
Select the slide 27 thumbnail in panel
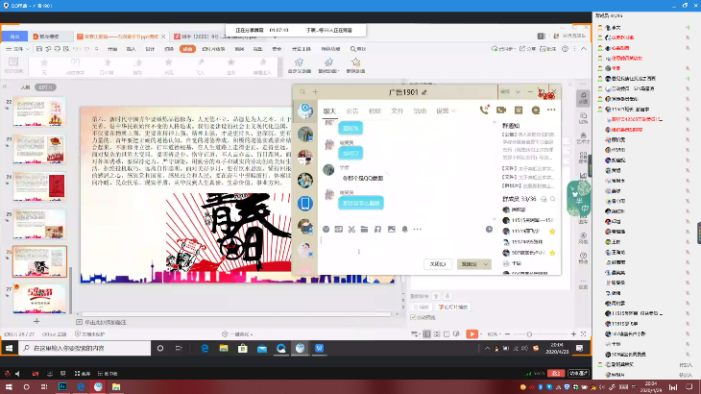[x=39, y=298]
